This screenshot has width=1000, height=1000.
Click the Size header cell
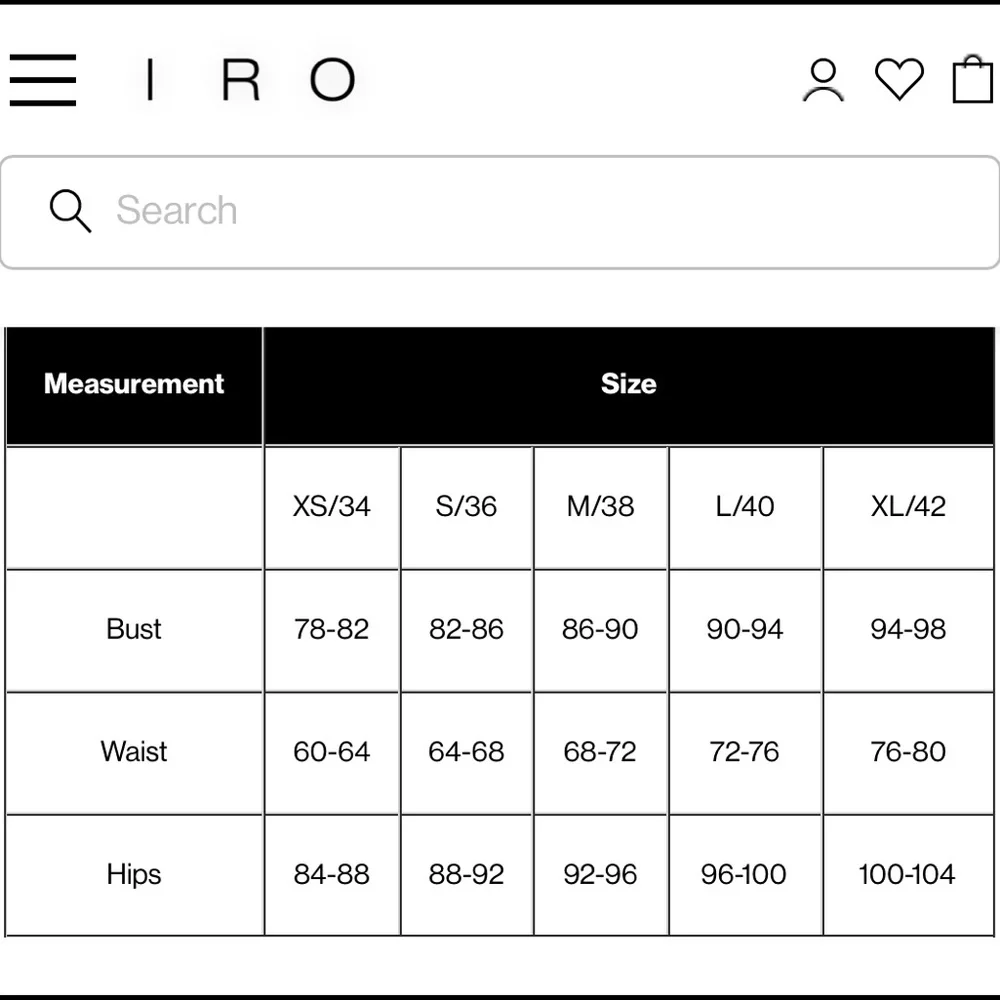tap(628, 385)
